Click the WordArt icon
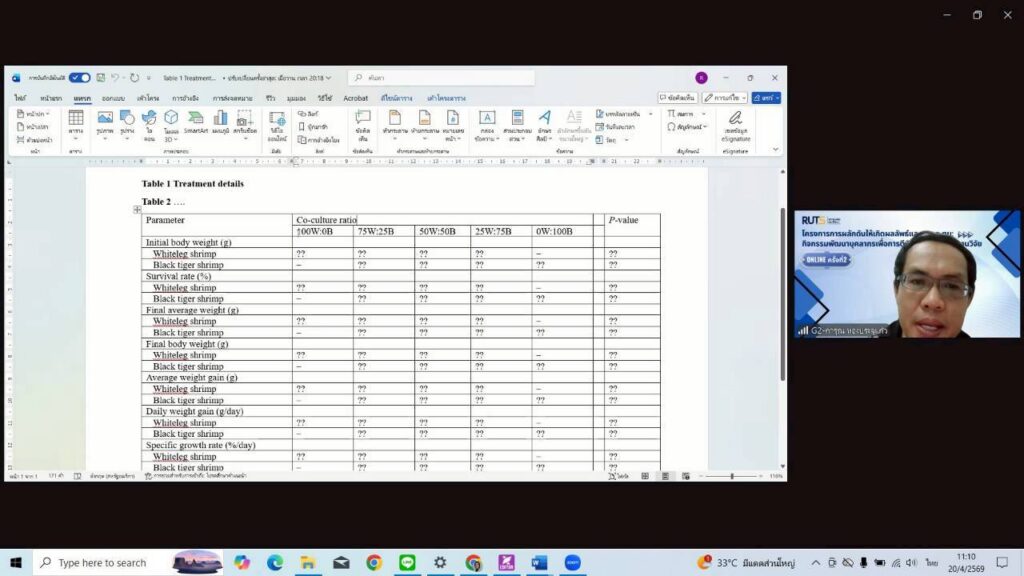 [545, 122]
